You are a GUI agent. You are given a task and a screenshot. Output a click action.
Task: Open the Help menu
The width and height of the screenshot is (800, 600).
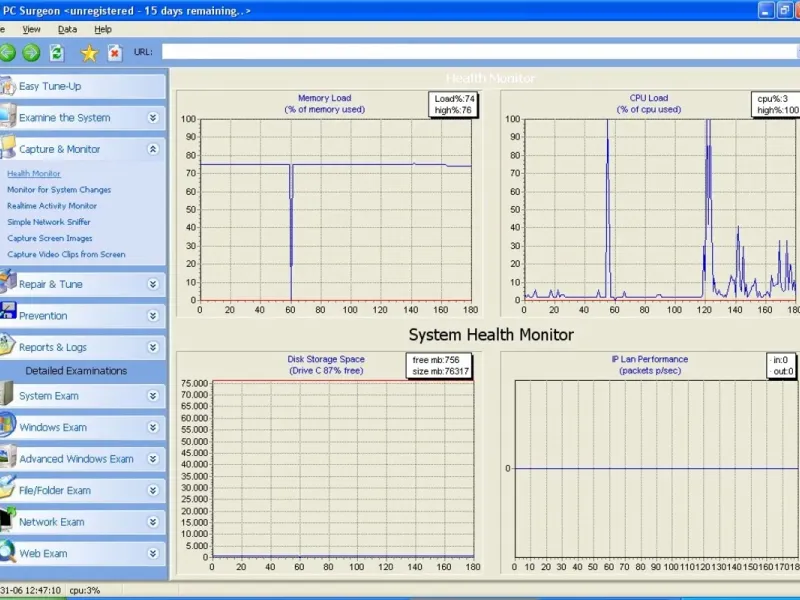(x=103, y=29)
